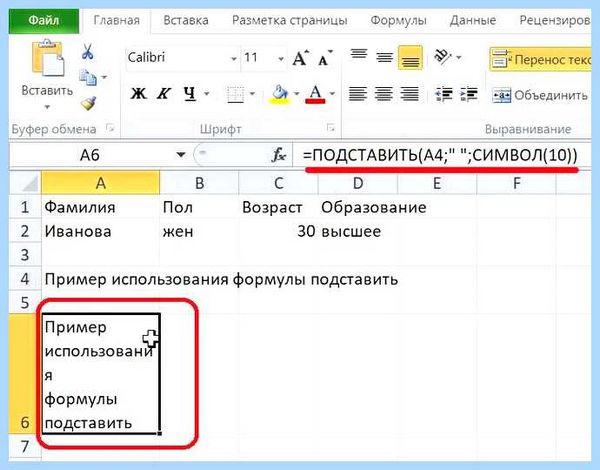
Task: Open borders dropdown arrow
Action: tap(252, 93)
